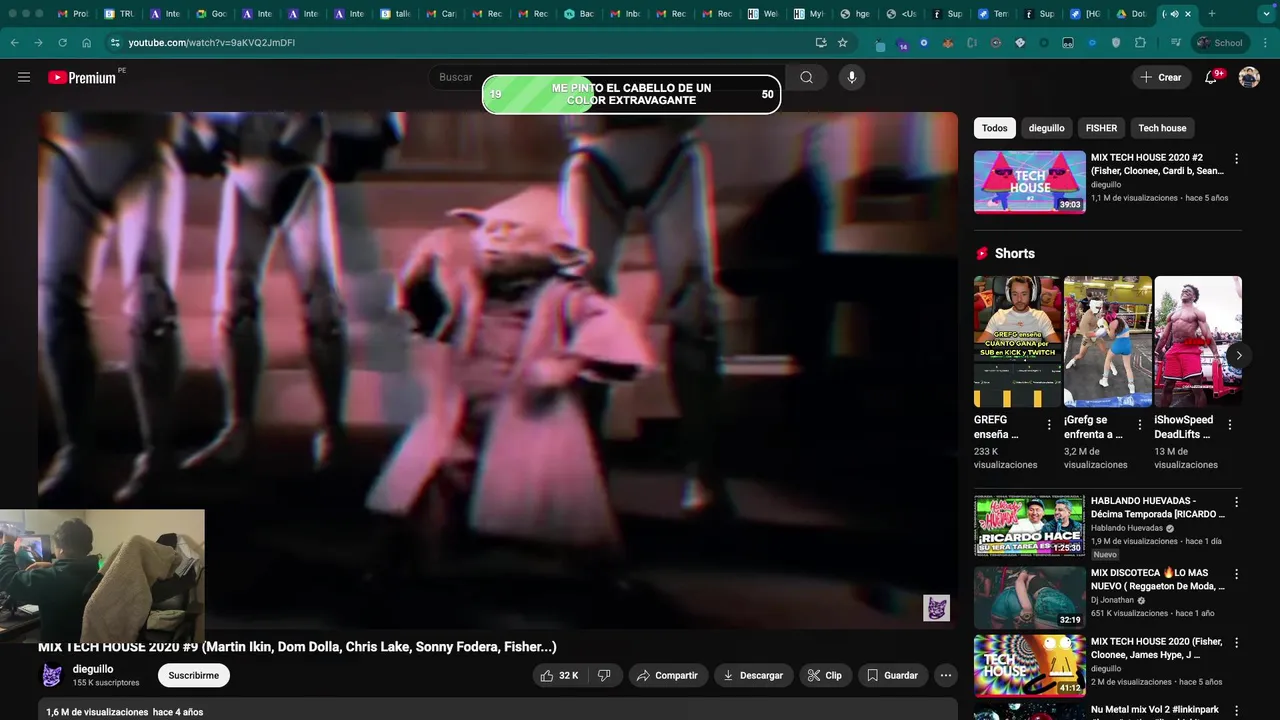Install YouTube as an app icon

click(x=821, y=43)
